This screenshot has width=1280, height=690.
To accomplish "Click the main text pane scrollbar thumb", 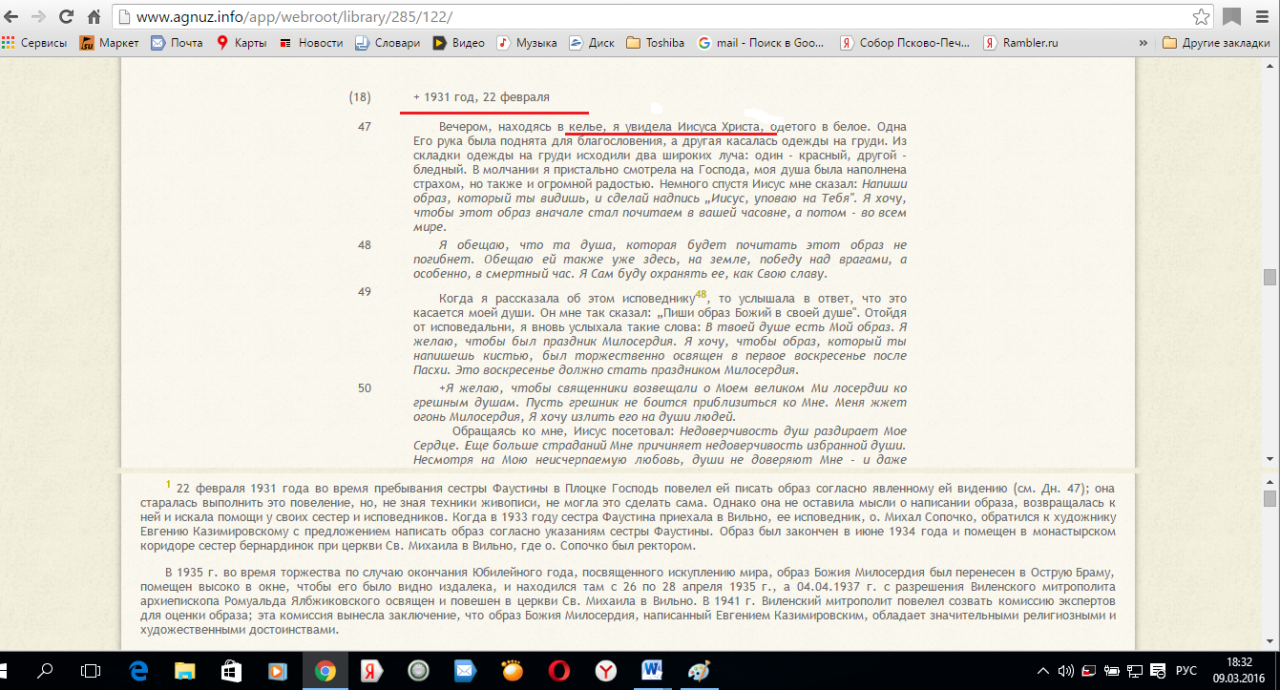I will point(1270,277).
